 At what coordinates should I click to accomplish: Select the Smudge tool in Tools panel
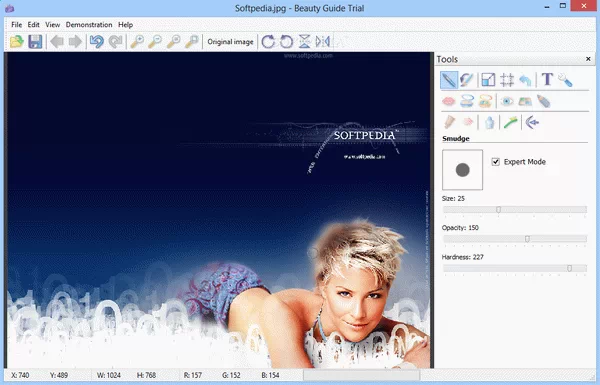click(x=449, y=80)
